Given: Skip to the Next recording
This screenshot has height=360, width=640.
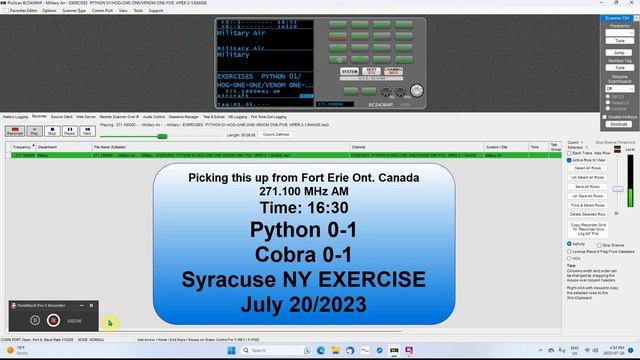Looking at the screenshot, I should click(x=87, y=131).
